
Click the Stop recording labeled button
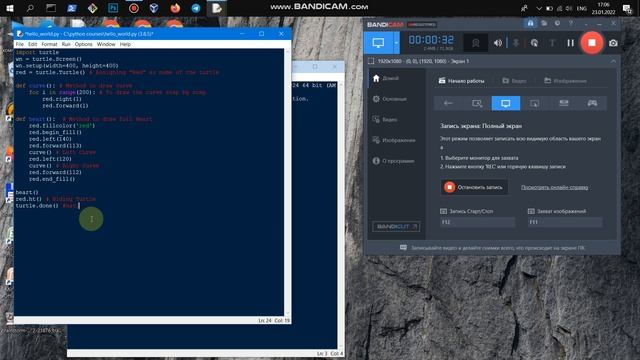pyautogui.click(x=474, y=187)
